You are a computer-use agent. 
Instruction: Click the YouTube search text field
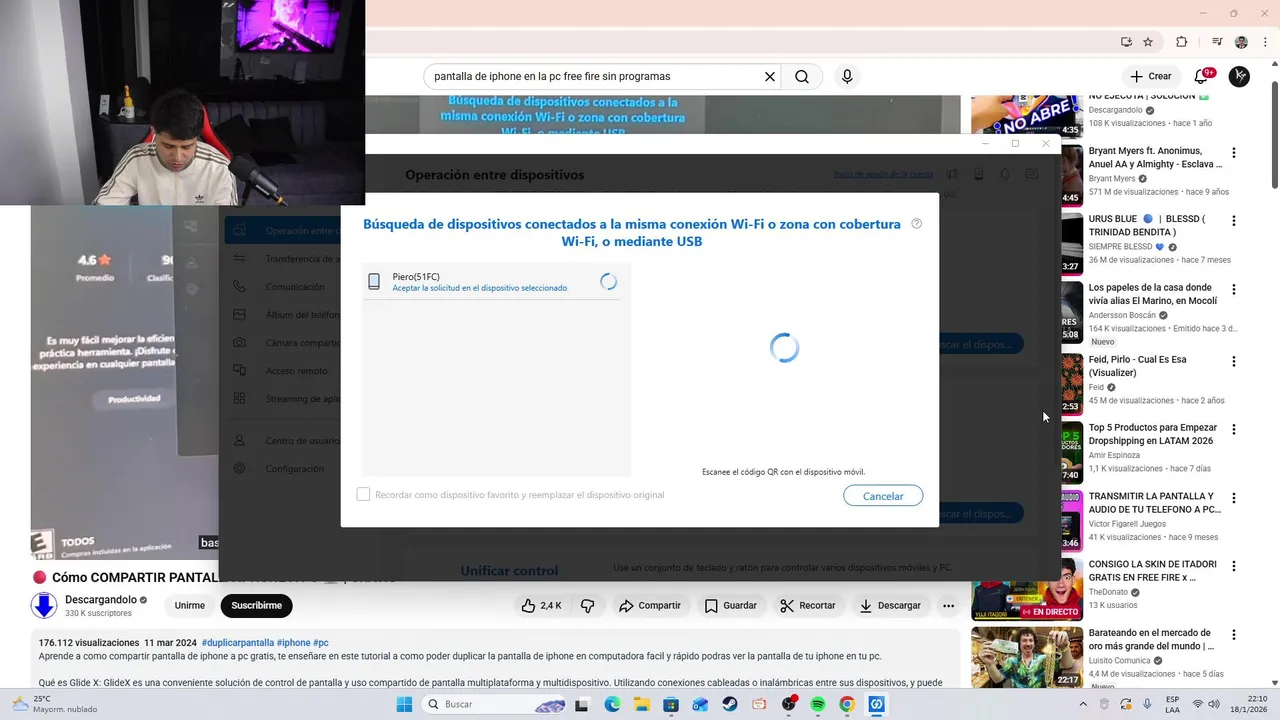tap(595, 76)
